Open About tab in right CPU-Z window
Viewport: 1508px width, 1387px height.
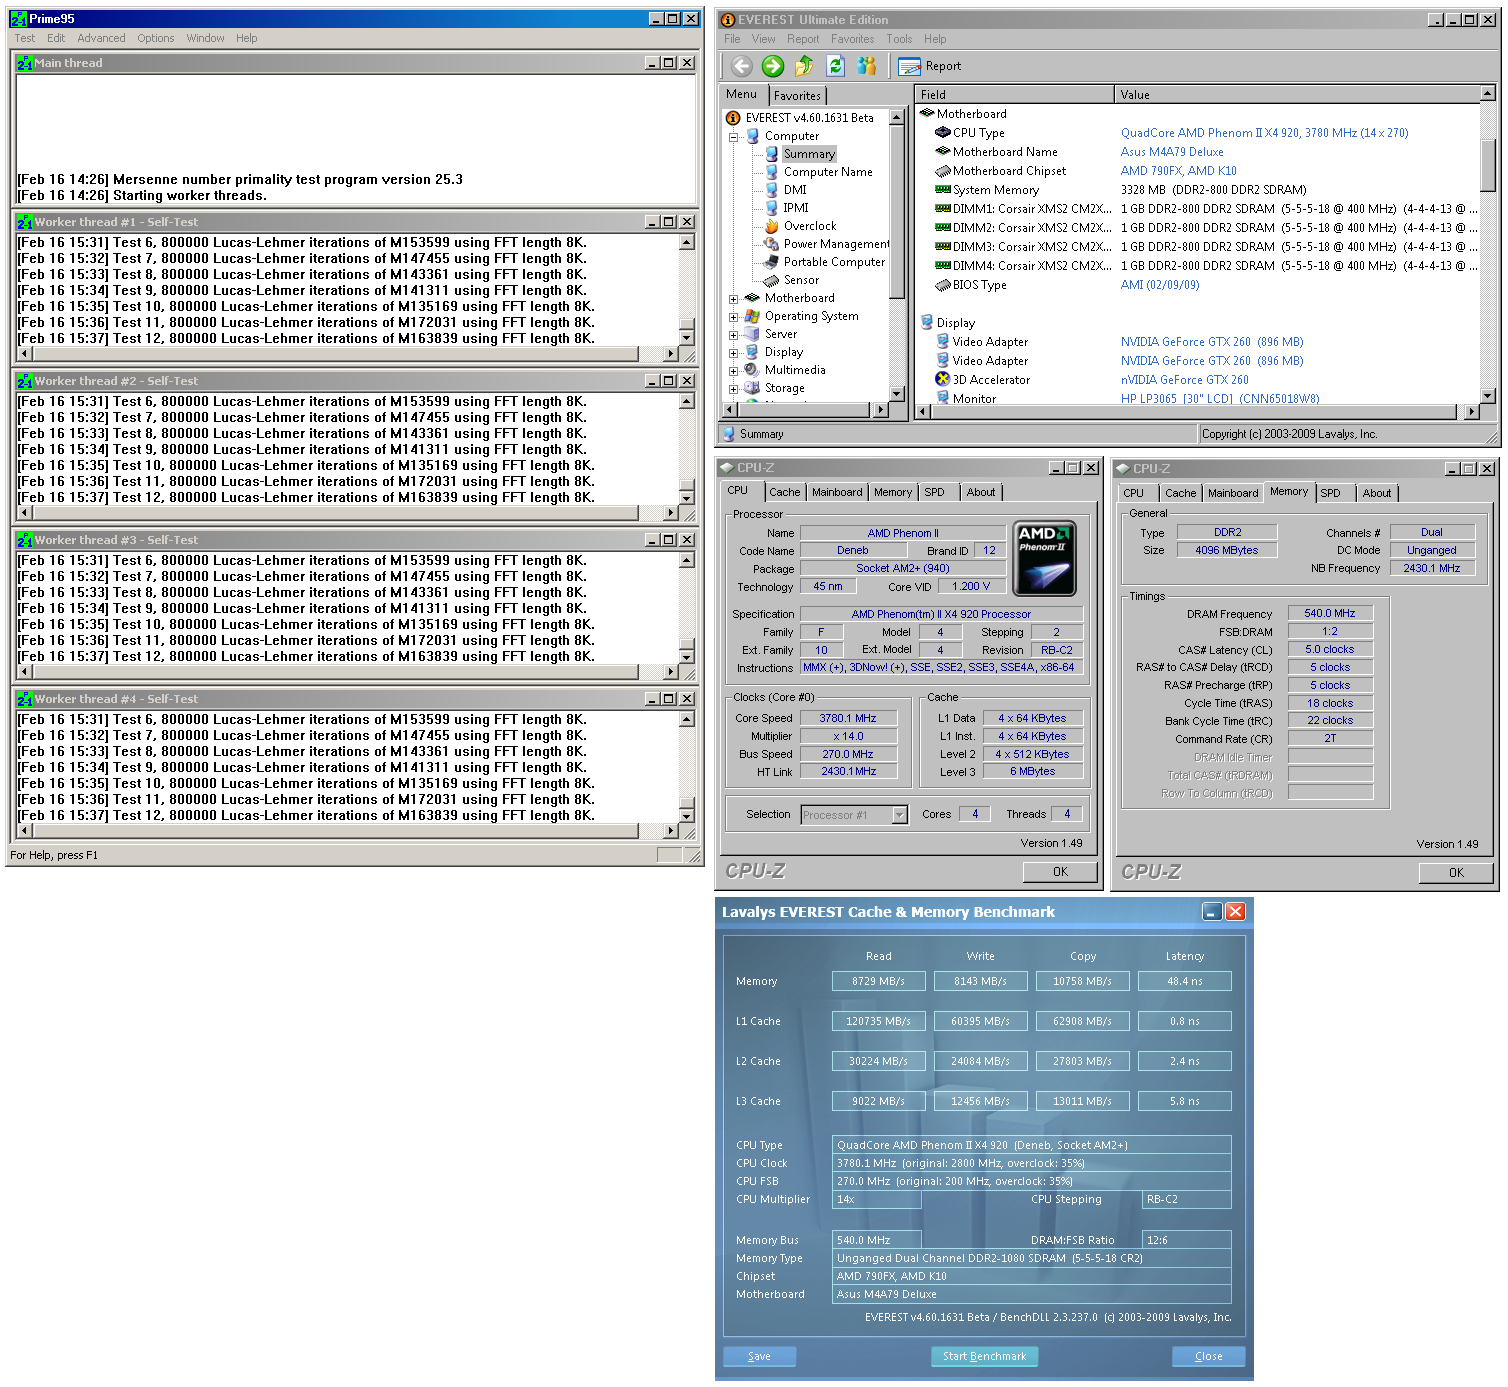tap(1376, 493)
